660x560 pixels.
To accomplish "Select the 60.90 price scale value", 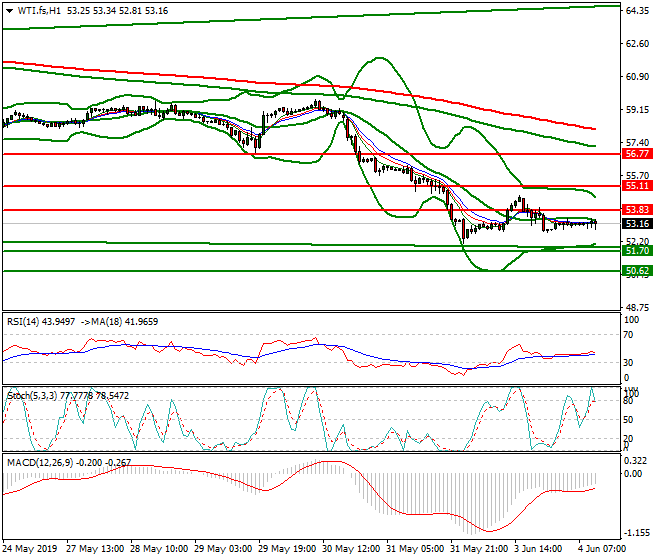I will pos(637,77).
